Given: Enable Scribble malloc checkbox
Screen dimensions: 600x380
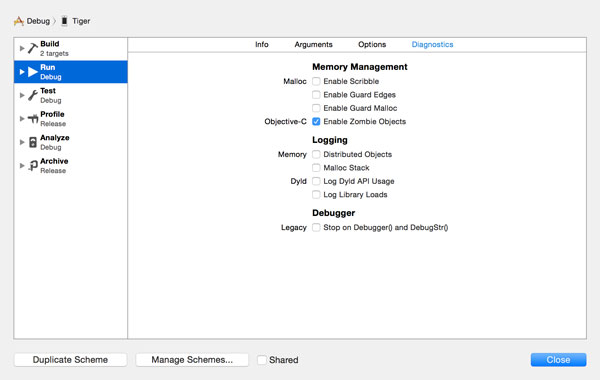Looking at the screenshot, I should pyautogui.click(x=316, y=81).
